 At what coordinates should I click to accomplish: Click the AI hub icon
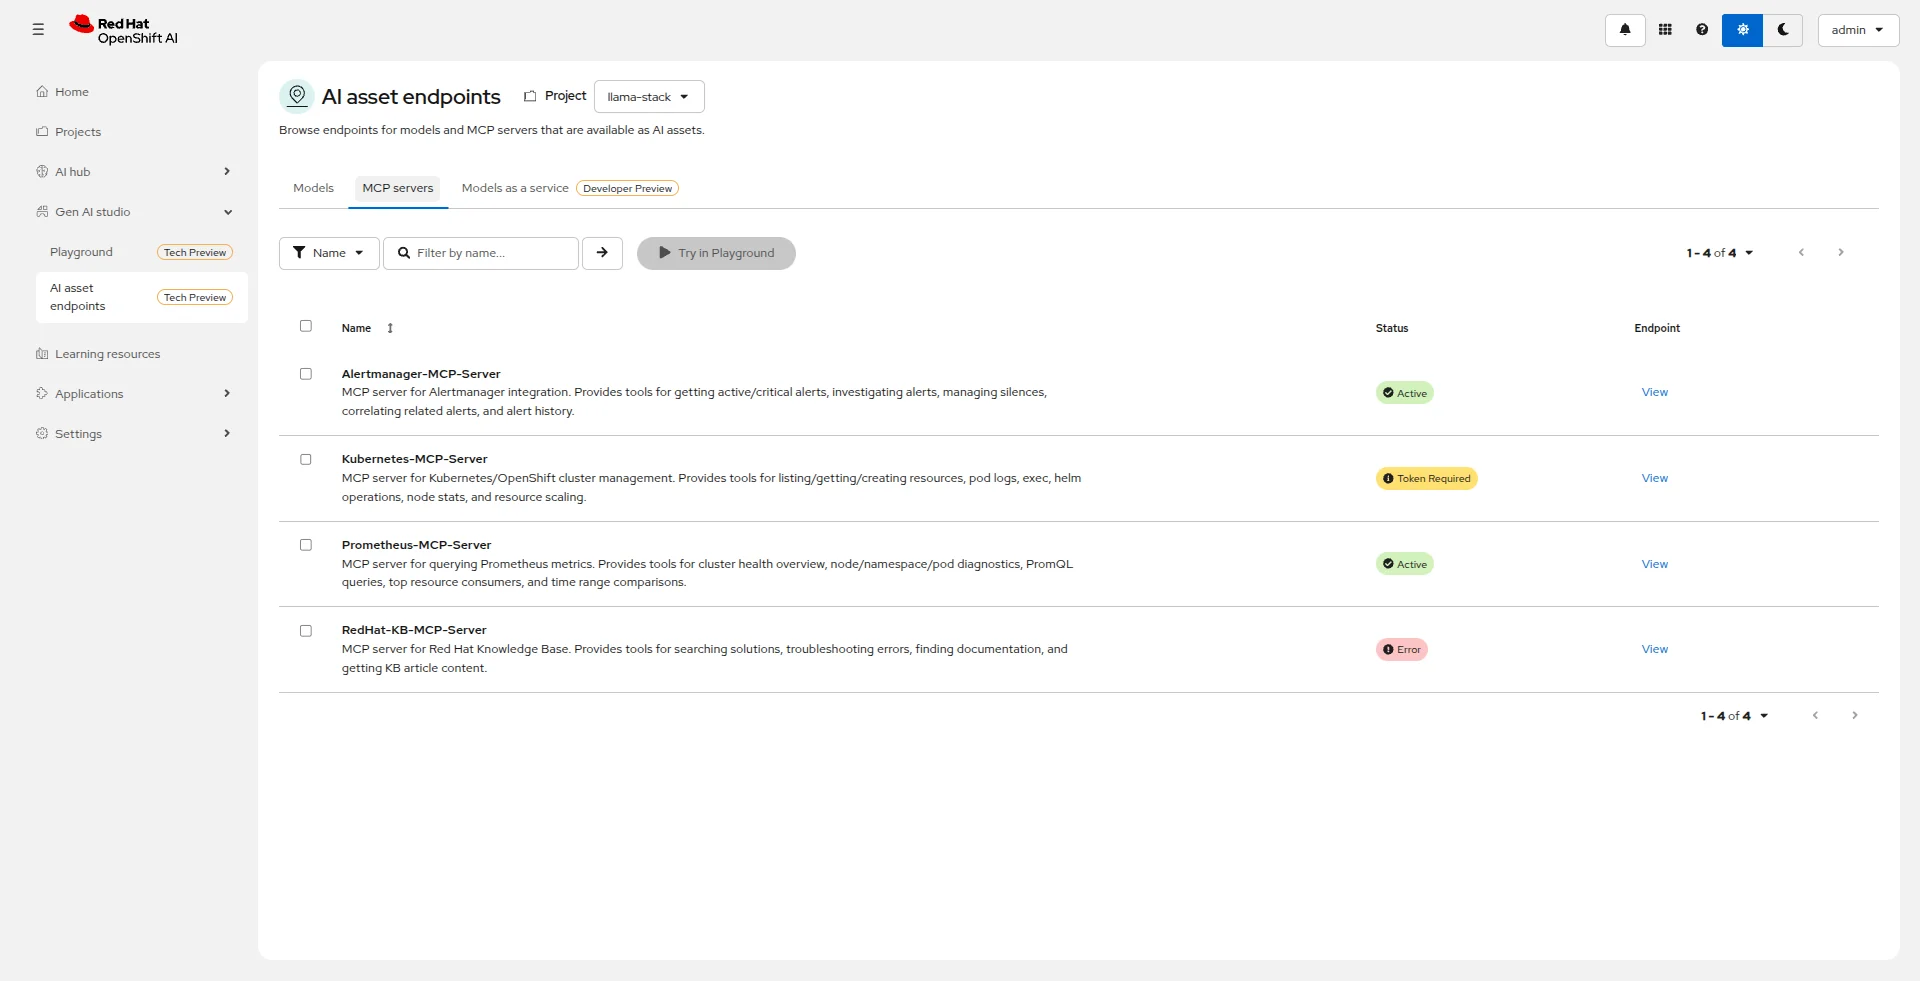point(42,172)
